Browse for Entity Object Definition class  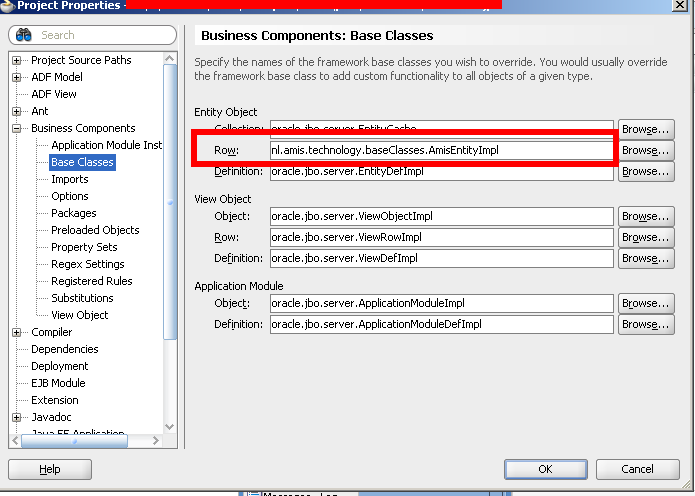646,171
